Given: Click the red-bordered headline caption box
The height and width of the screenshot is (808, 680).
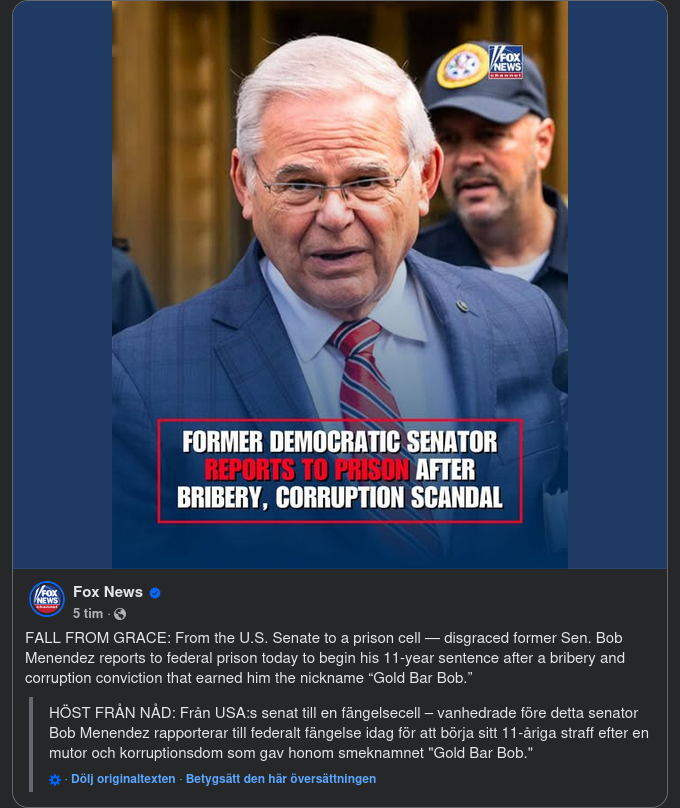Looking at the screenshot, I should (340, 470).
